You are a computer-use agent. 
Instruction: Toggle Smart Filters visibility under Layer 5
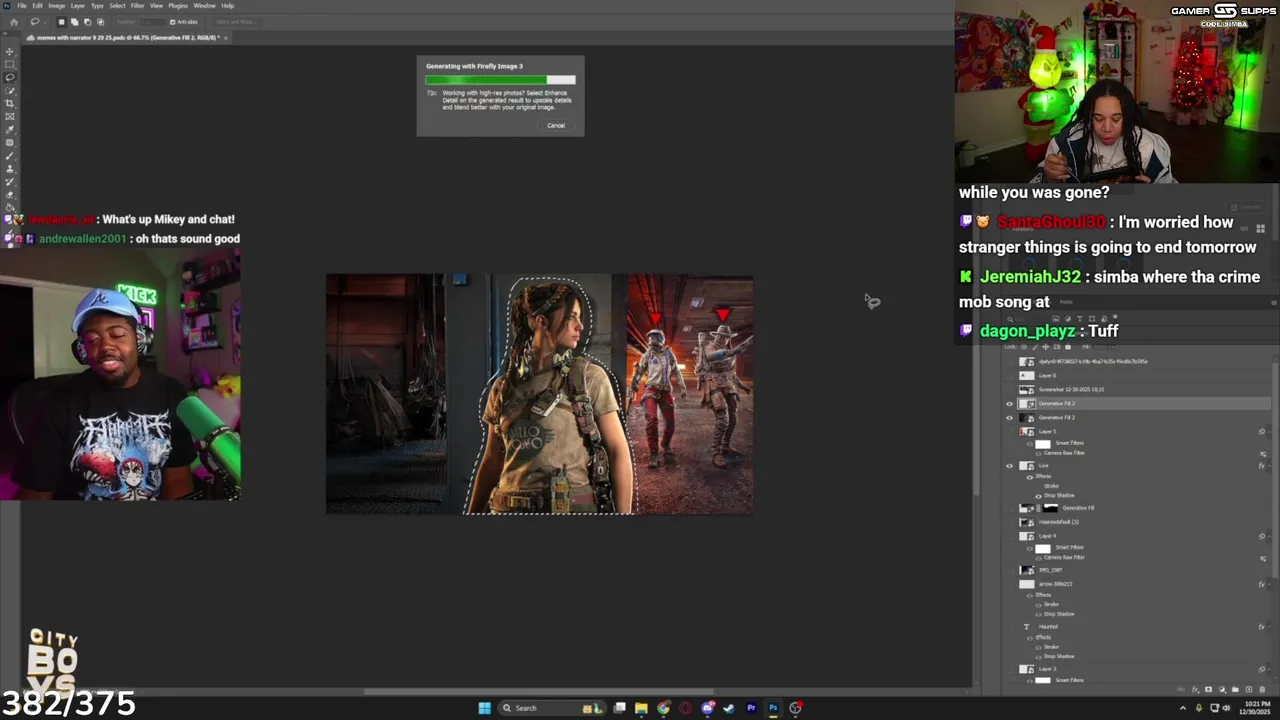coord(1030,442)
